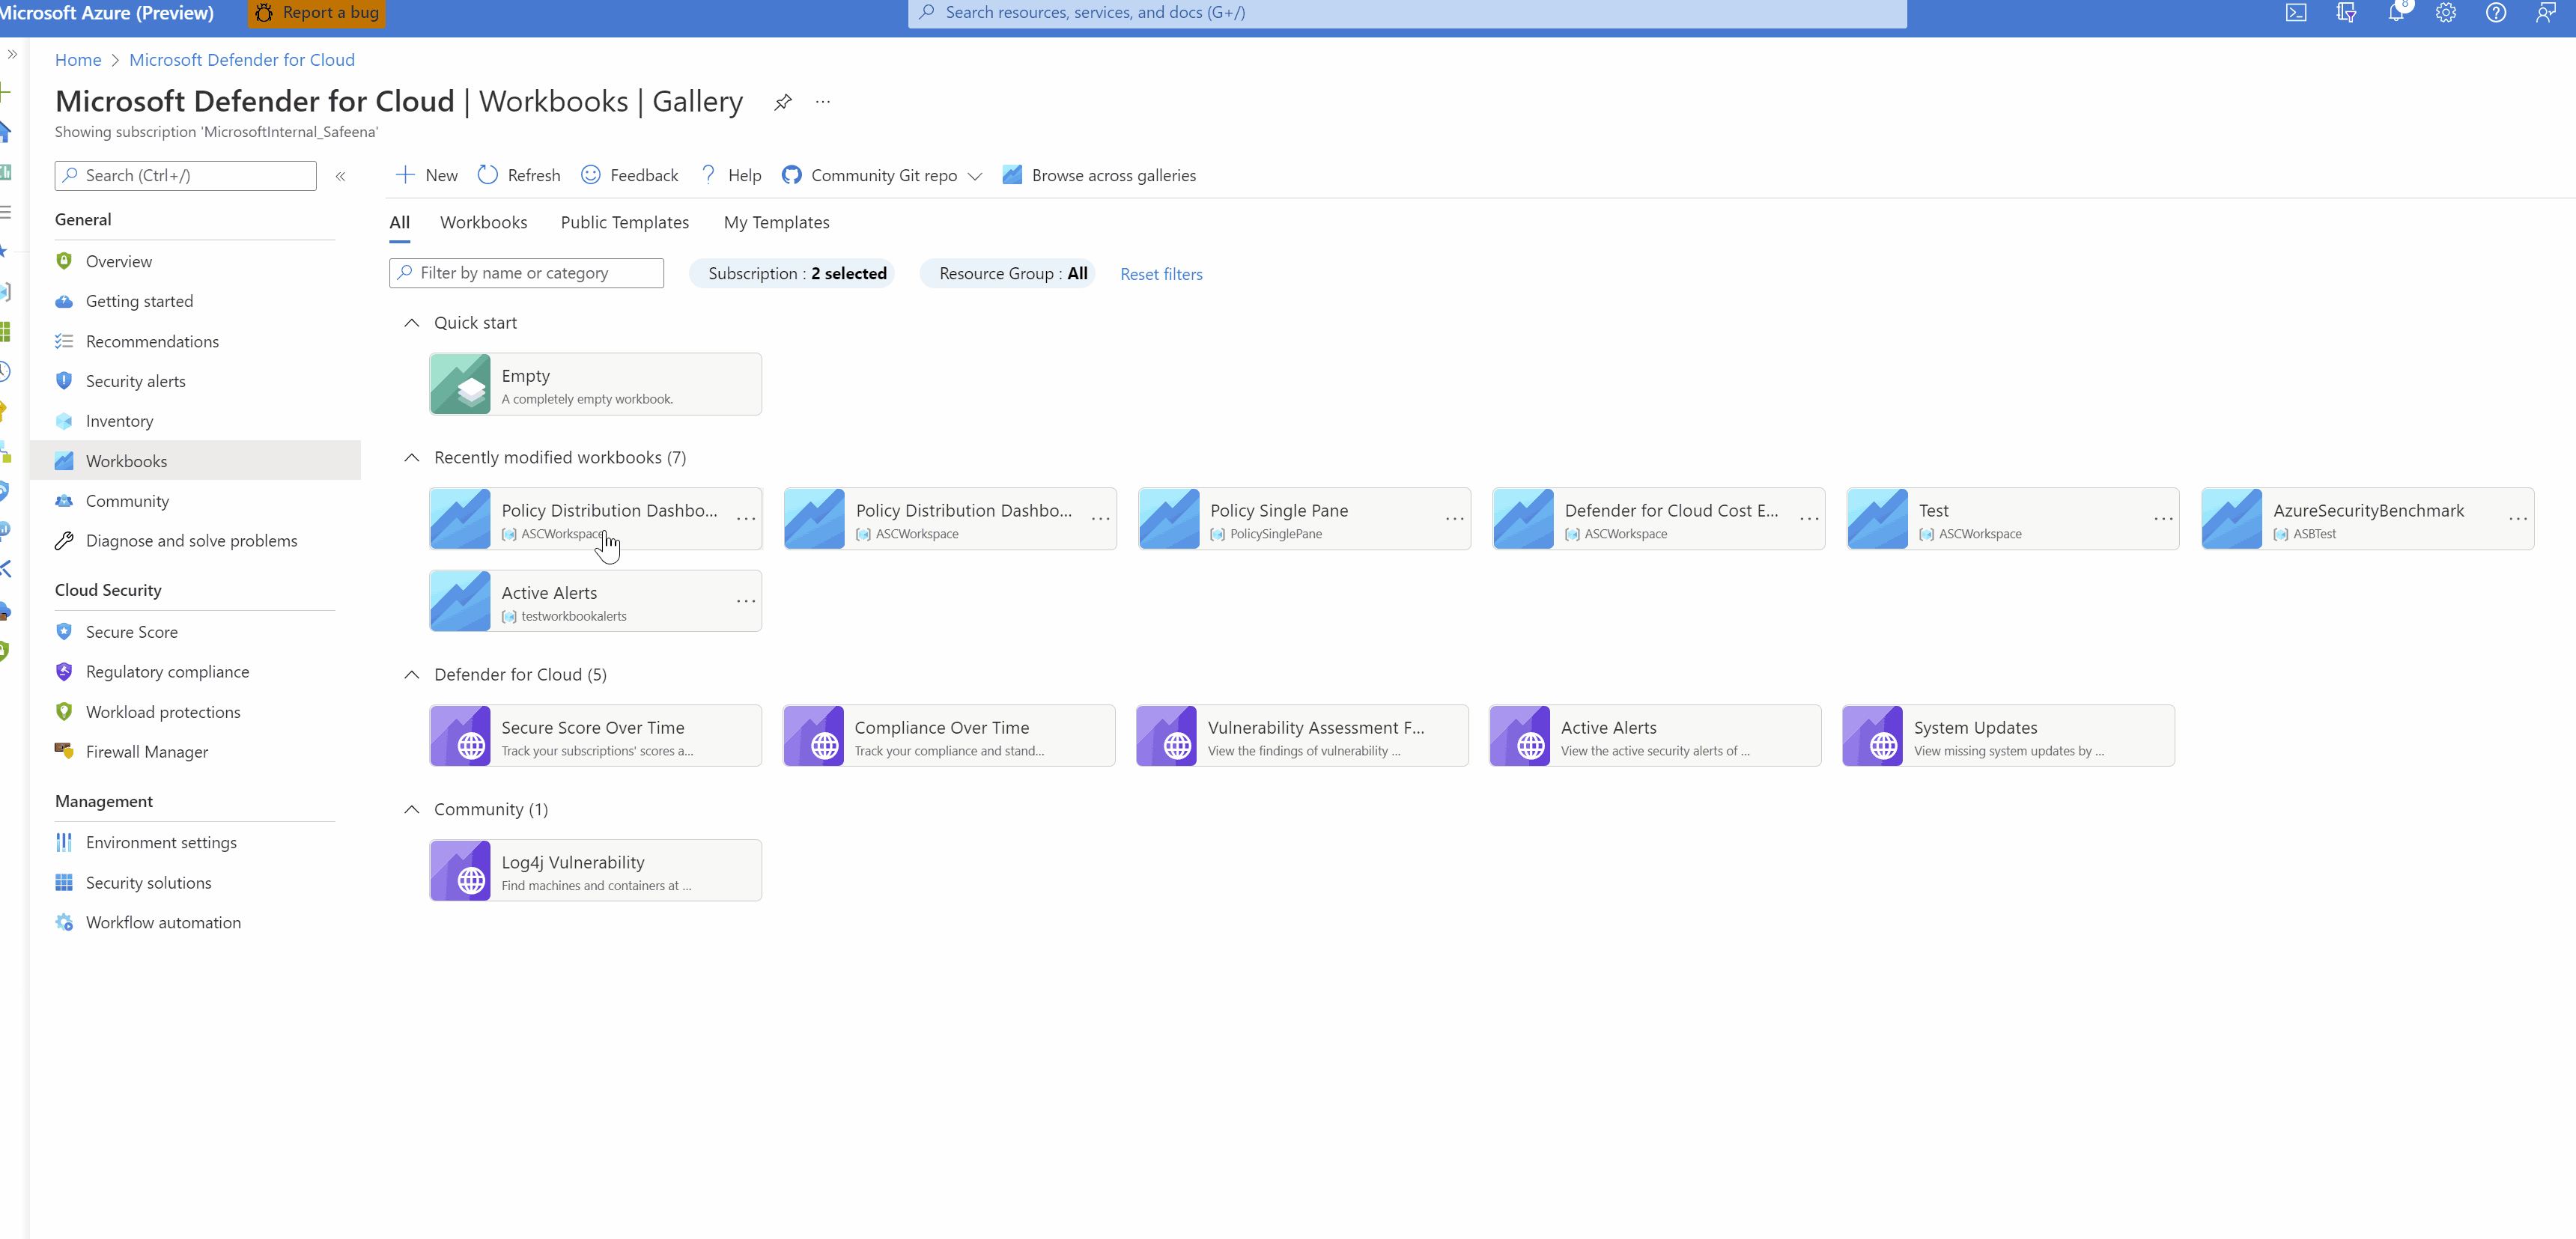The width and height of the screenshot is (2576, 1239).
Task: Switch to the Public Templates tab
Action: [x=624, y=222]
